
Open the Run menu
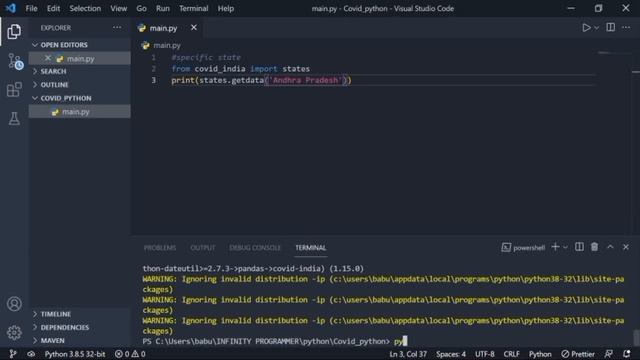pyautogui.click(x=162, y=8)
